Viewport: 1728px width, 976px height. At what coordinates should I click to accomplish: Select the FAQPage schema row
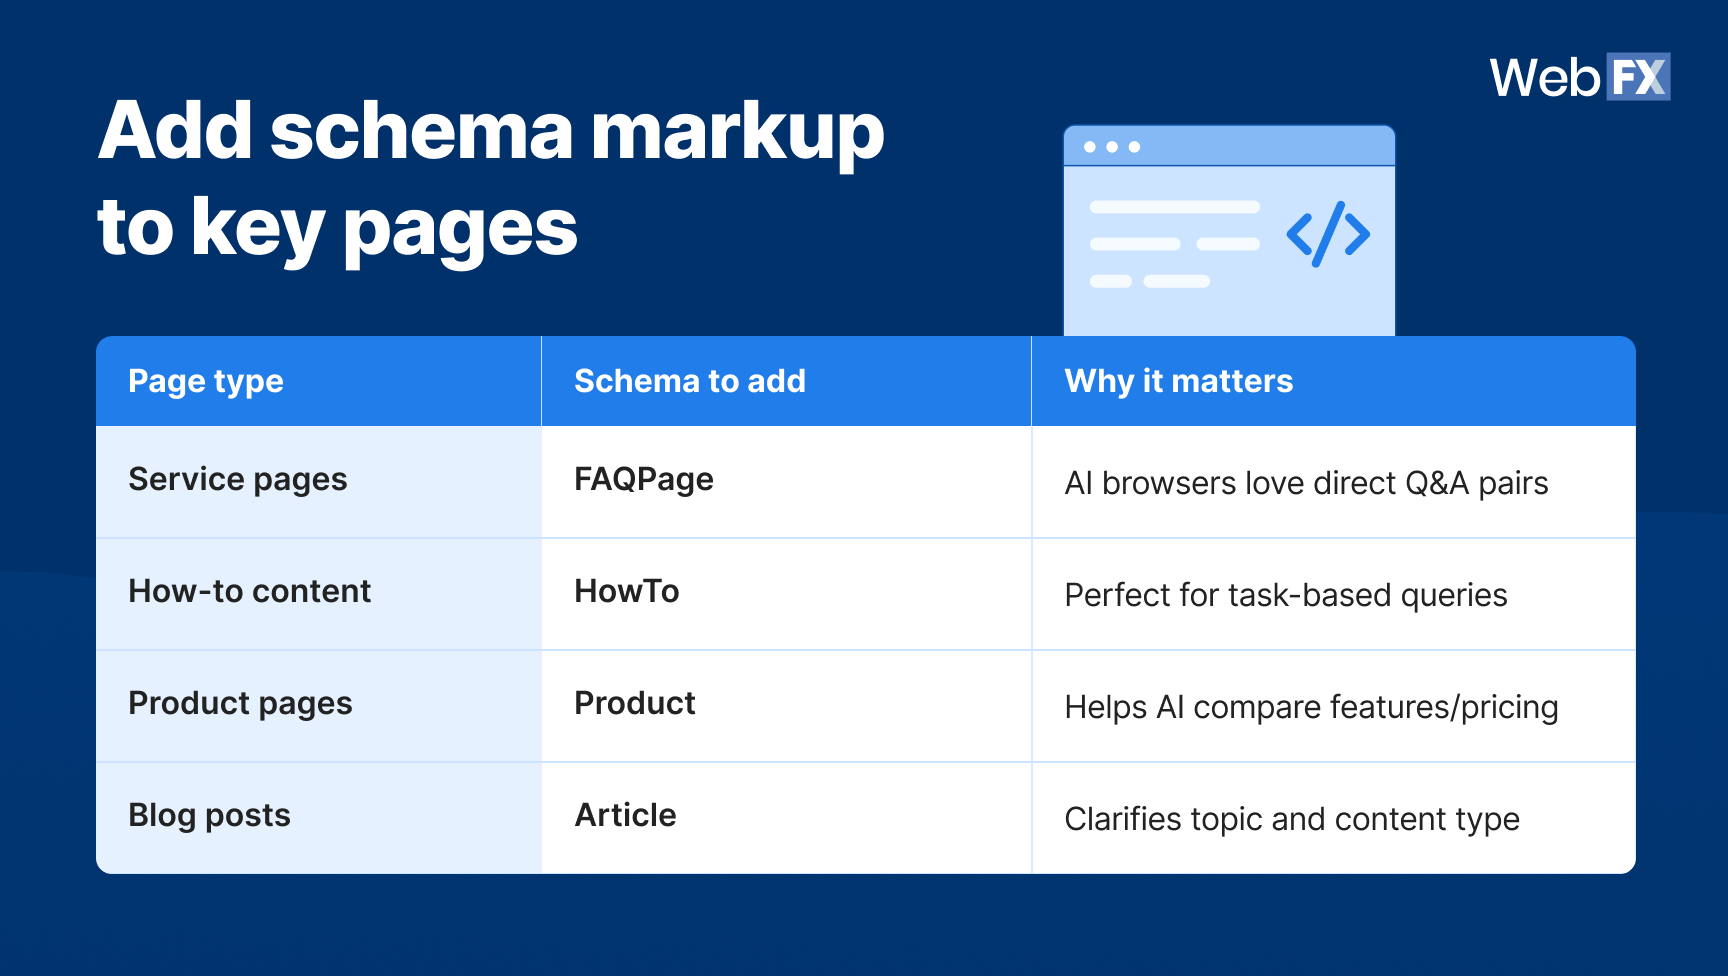click(x=643, y=480)
